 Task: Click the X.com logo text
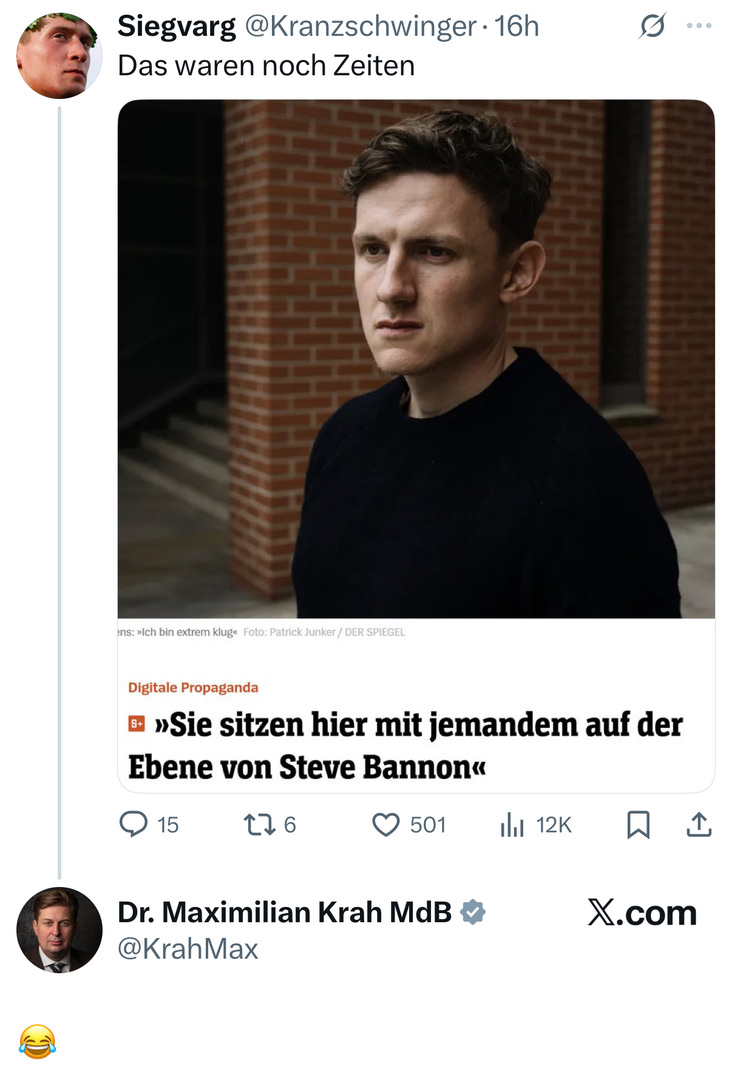[x=642, y=912]
